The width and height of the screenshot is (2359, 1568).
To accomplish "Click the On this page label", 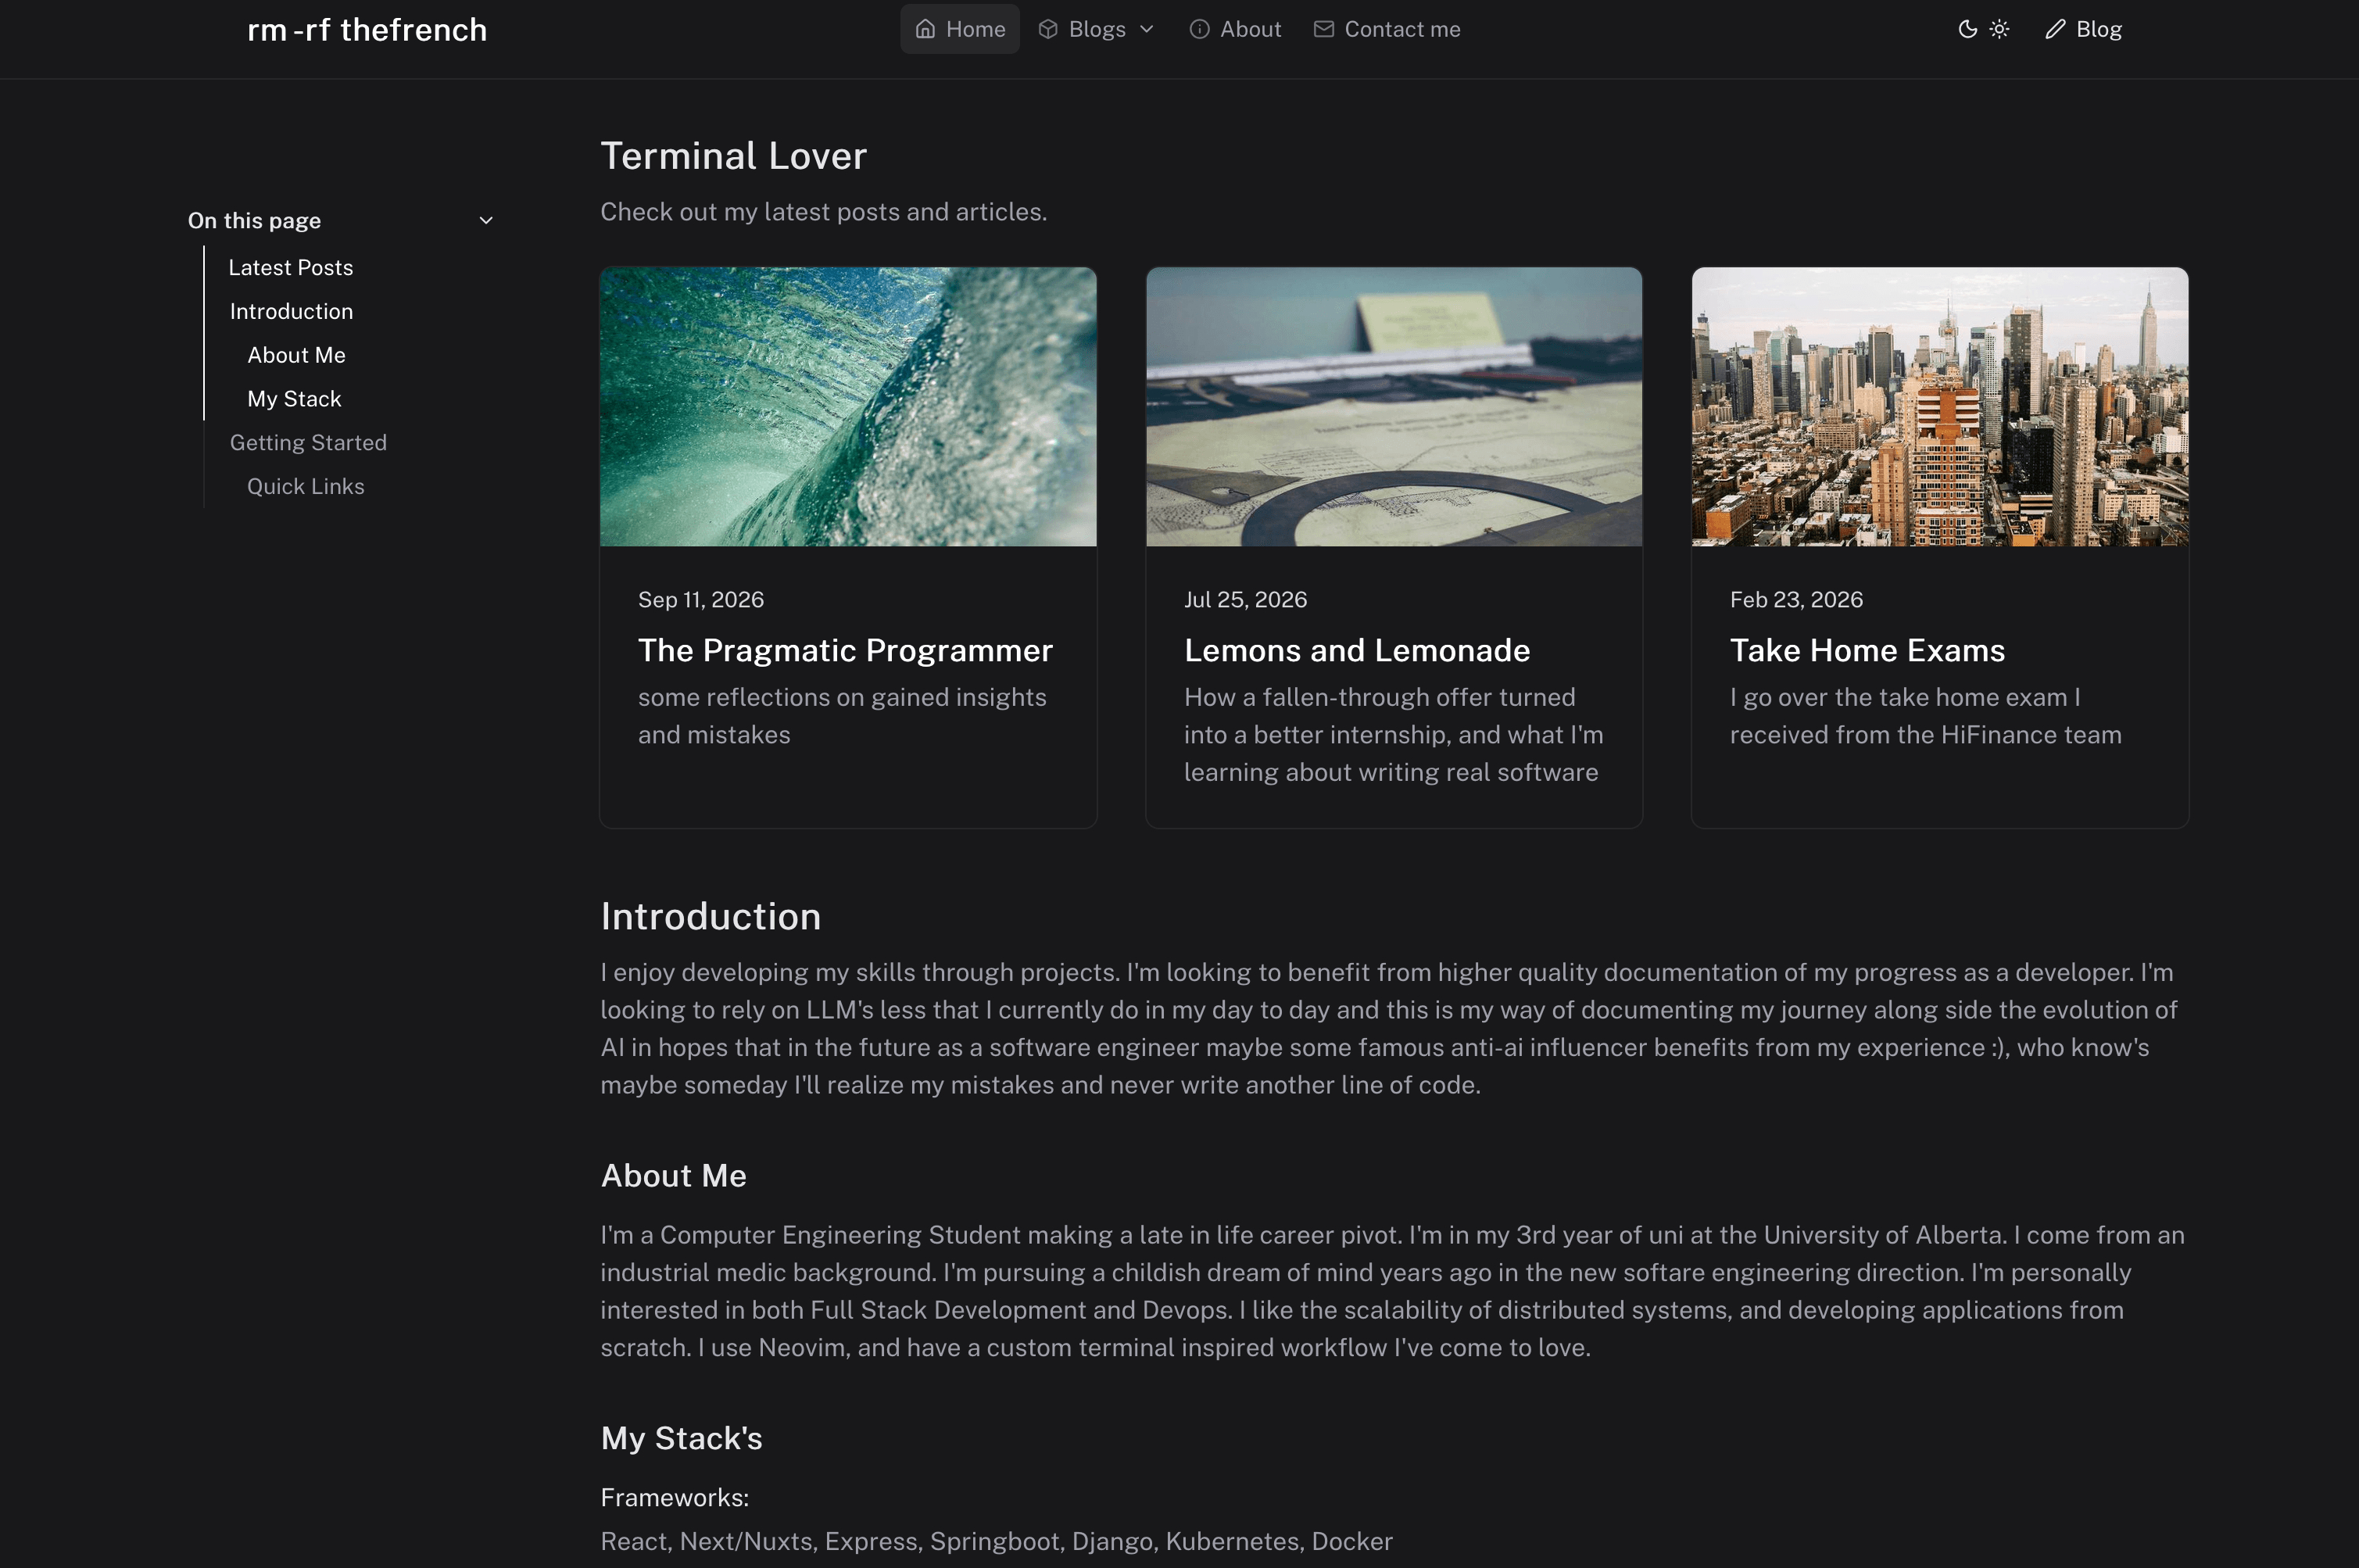I will (x=254, y=220).
